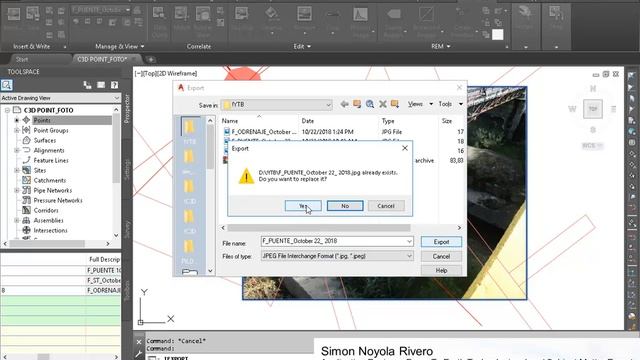
Task: Select Surfaces in Prospector tree
Action: click(45, 140)
